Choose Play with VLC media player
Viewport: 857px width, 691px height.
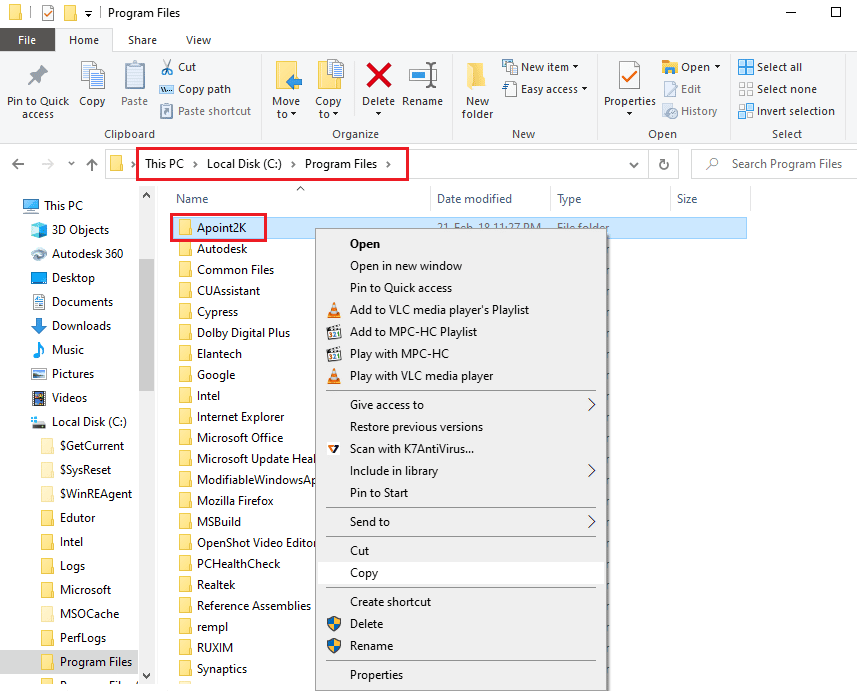421,376
